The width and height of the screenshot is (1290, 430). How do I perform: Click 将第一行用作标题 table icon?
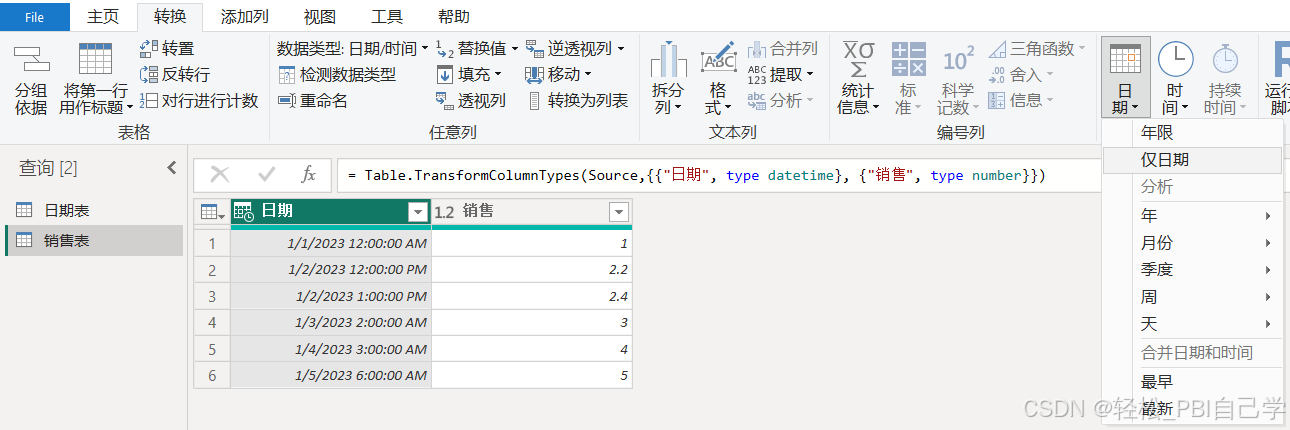95,60
